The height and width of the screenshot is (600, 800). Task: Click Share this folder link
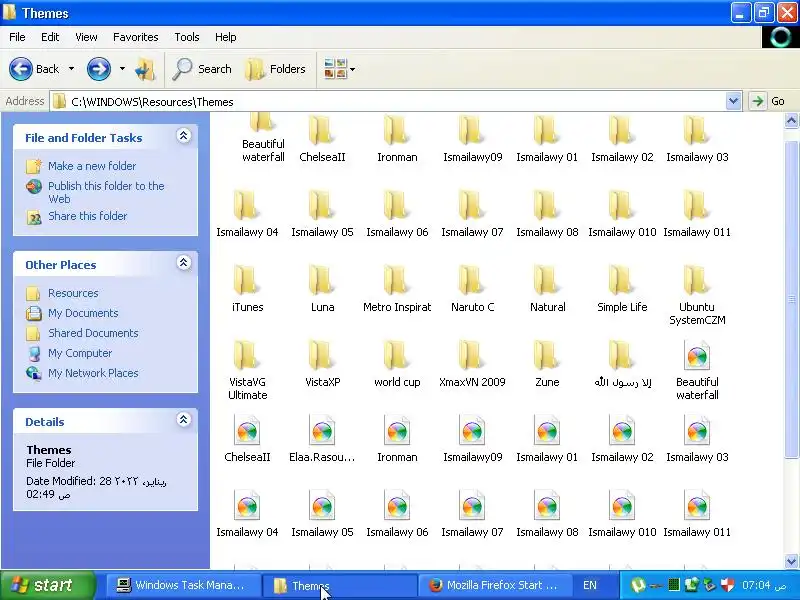point(87,216)
